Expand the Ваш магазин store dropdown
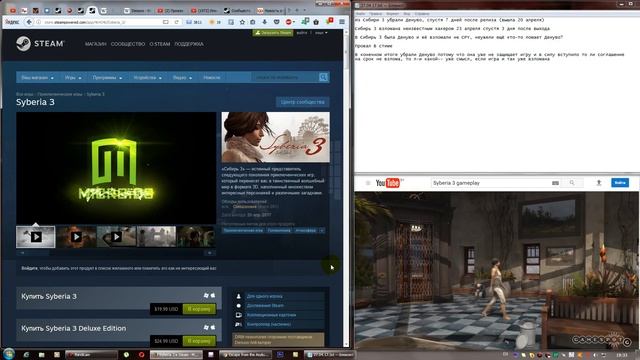The image size is (640, 360). click(x=37, y=78)
